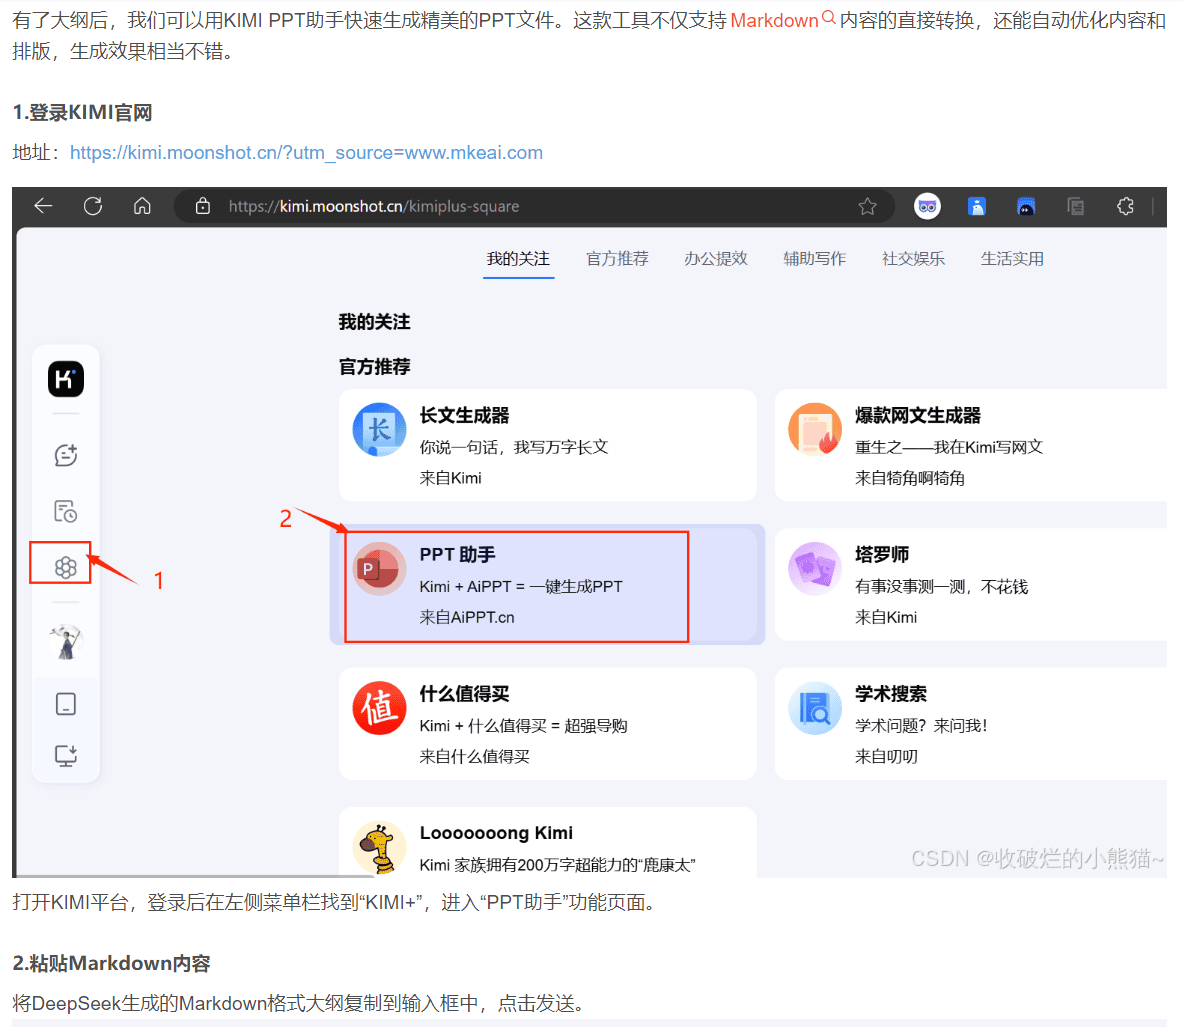The height and width of the screenshot is (1027, 1183).
Task: Open the collections icon in toolbar
Action: click(x=1076, y=206)
